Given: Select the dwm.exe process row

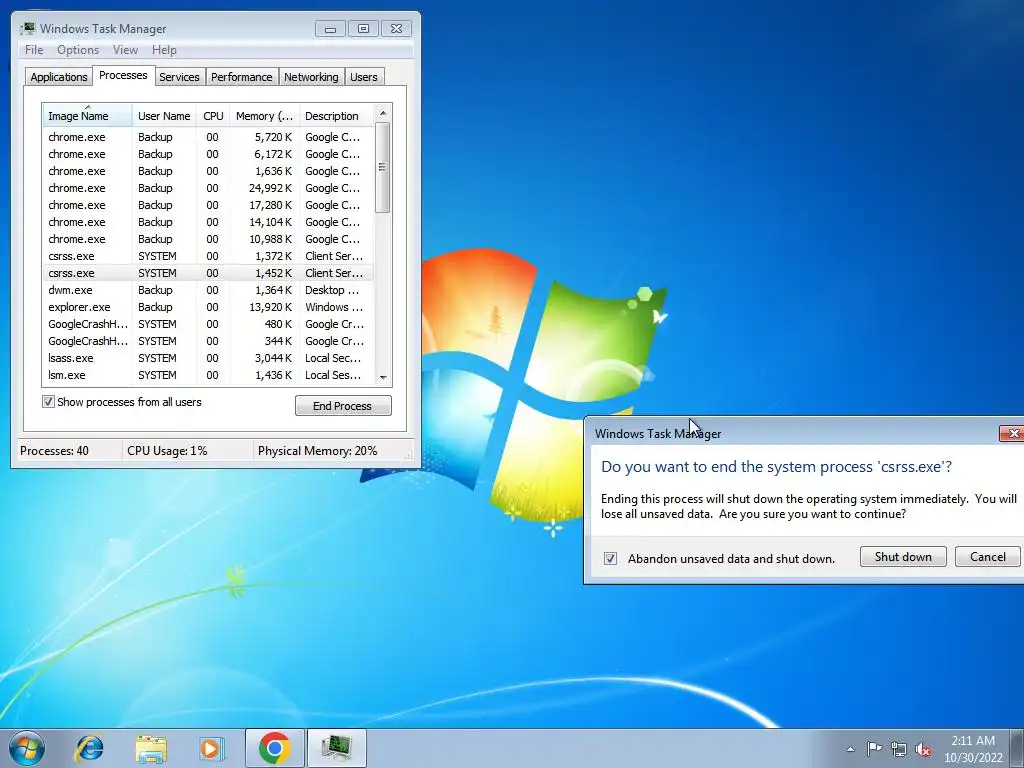Looking at the screenshot, I should pyautogui.click(x=208, y=290).
